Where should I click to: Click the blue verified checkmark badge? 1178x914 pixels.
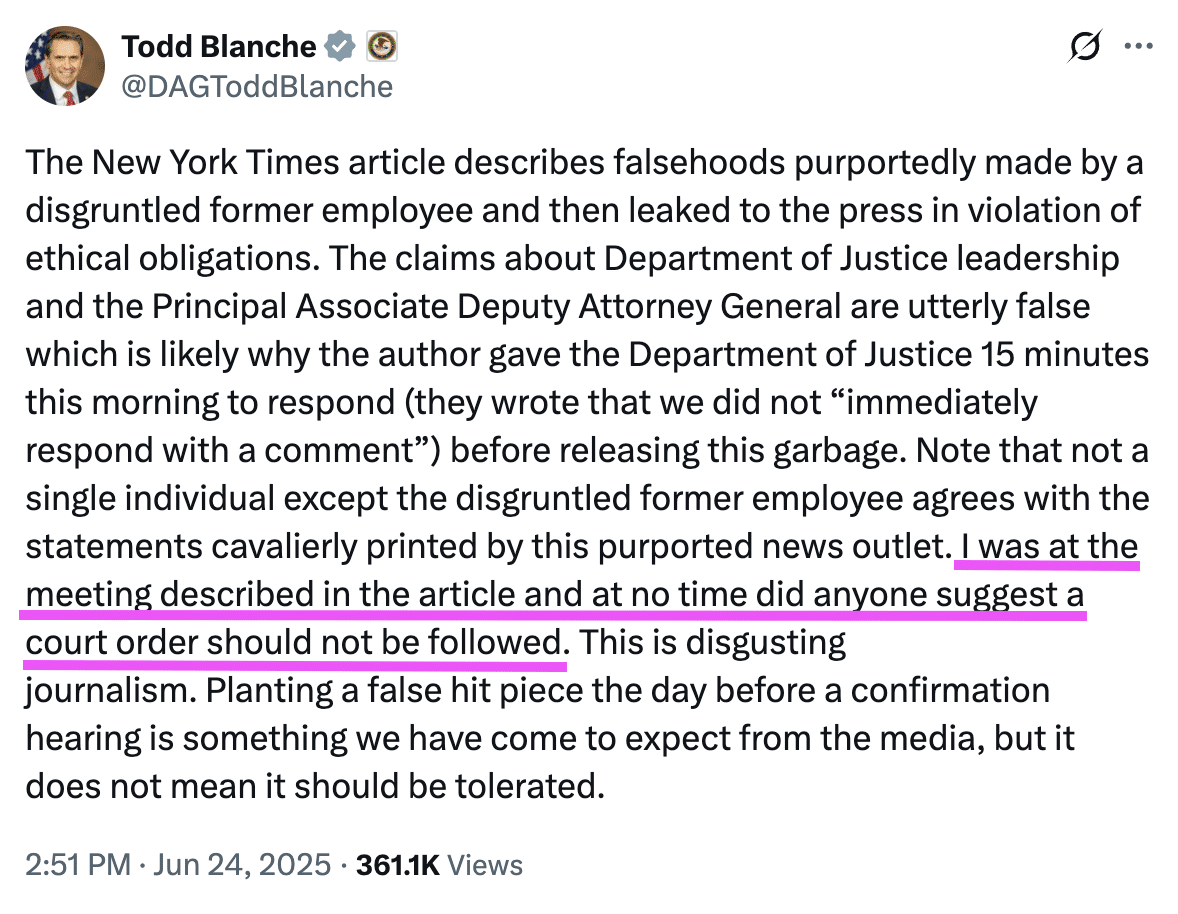click(340, 47)
